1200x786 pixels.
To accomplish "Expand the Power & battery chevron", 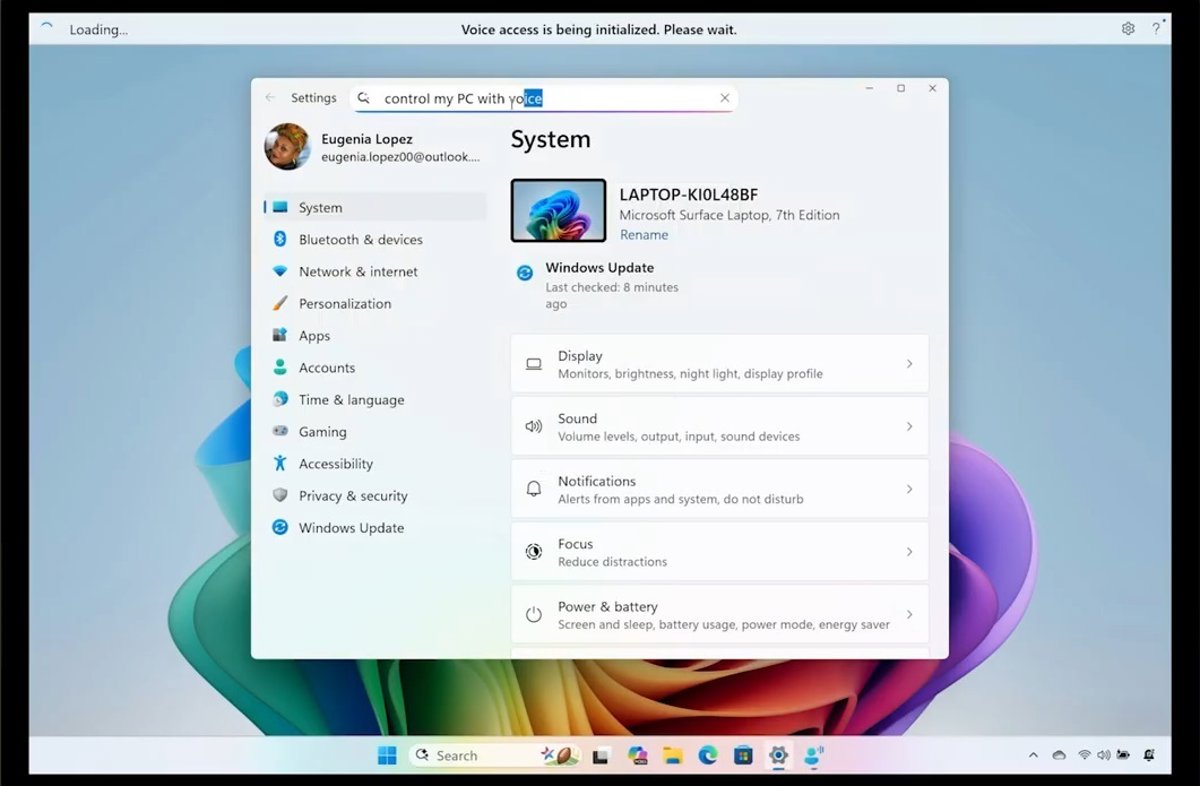I will point(909,615).
